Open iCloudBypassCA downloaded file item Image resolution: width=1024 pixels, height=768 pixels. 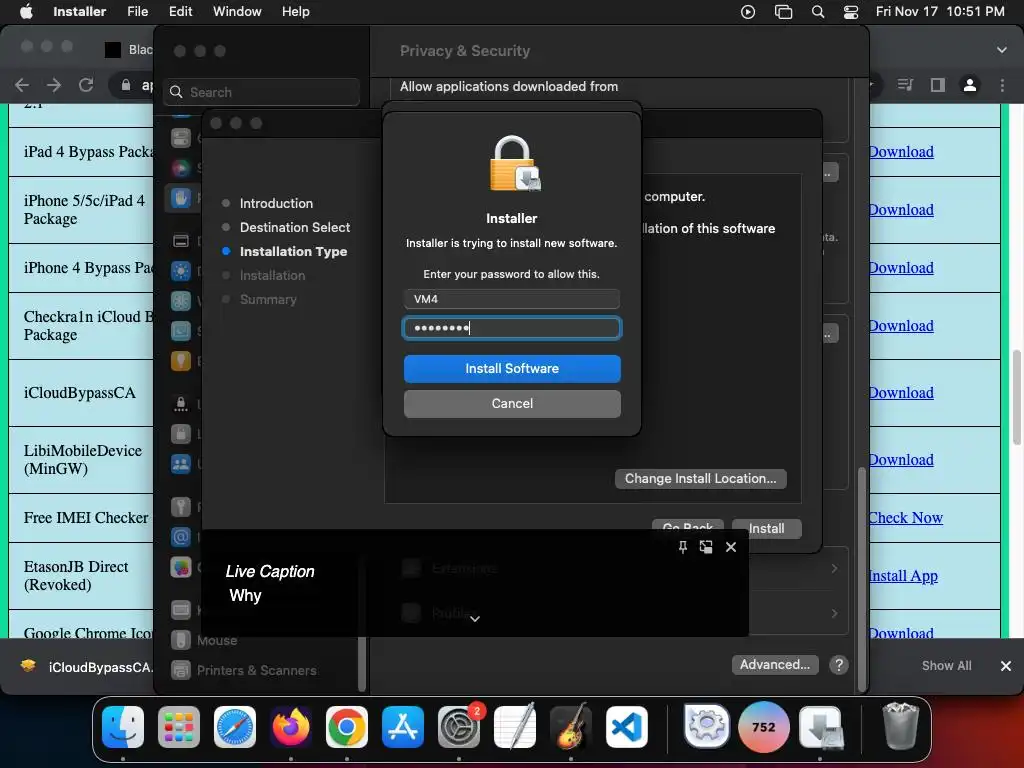tap(85, 667)
